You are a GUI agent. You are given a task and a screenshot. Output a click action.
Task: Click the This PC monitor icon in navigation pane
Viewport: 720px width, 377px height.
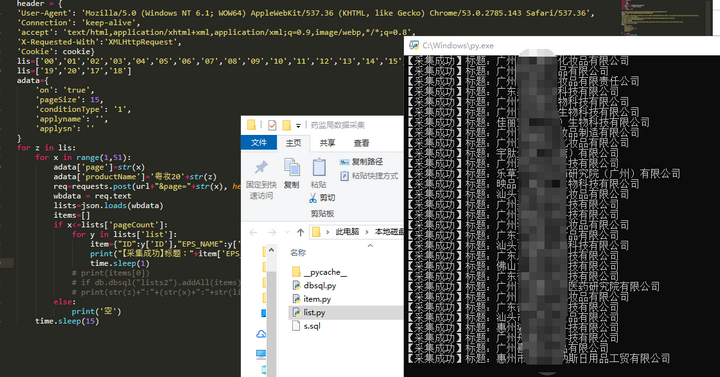pyautogui.click(x=261, y=354)
